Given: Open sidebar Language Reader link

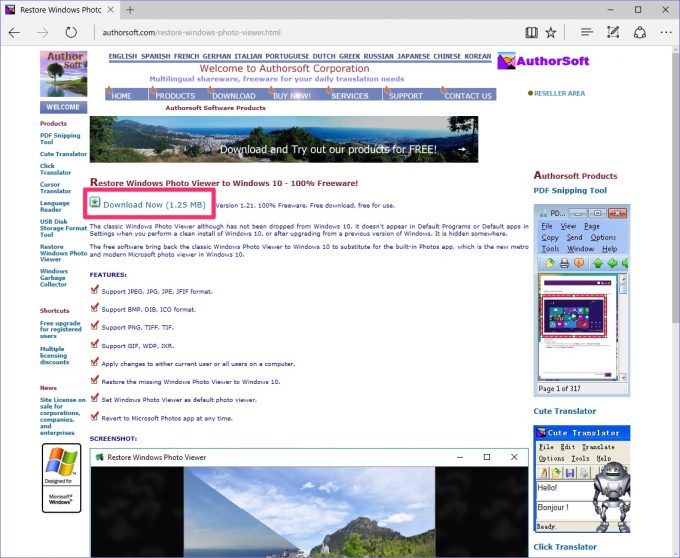Looking at the screenshot, I should (x=55, y=206).
